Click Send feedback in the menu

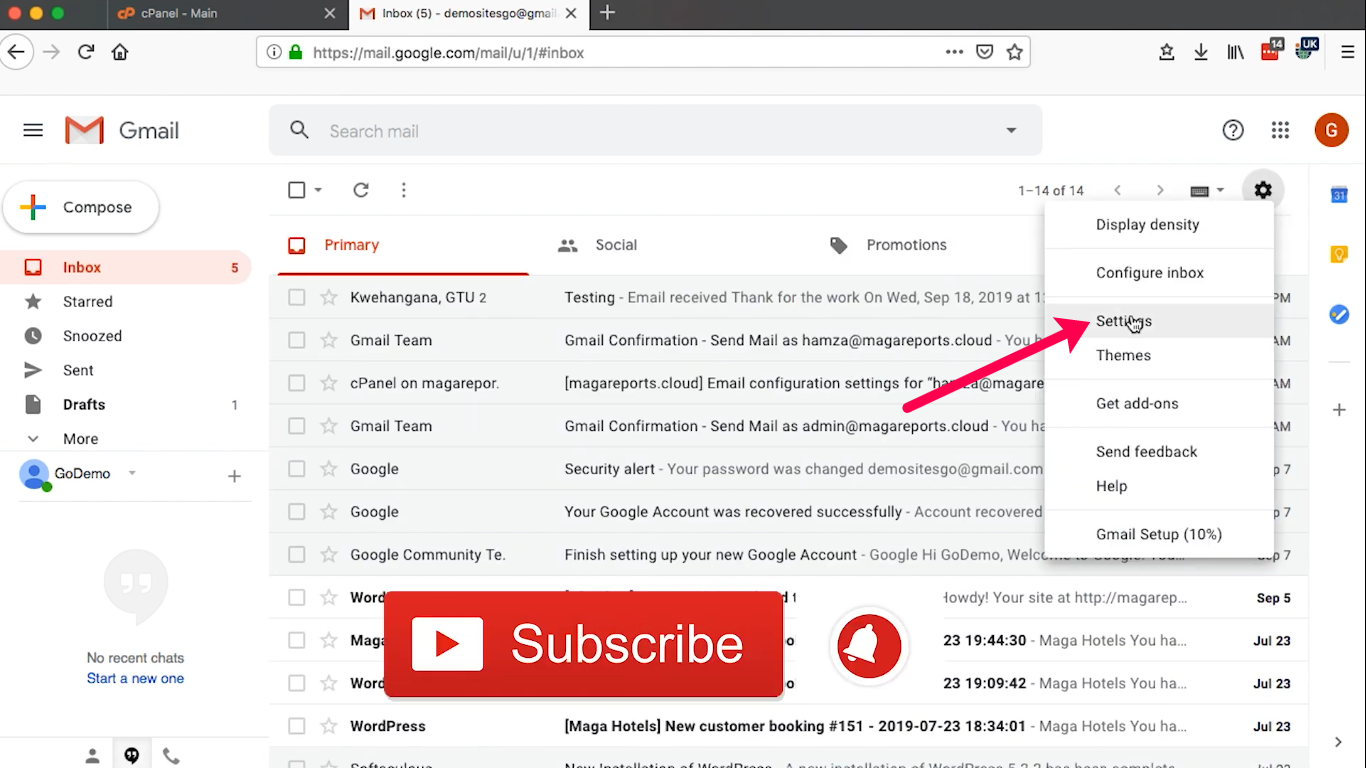click(x=1159, y=452)
